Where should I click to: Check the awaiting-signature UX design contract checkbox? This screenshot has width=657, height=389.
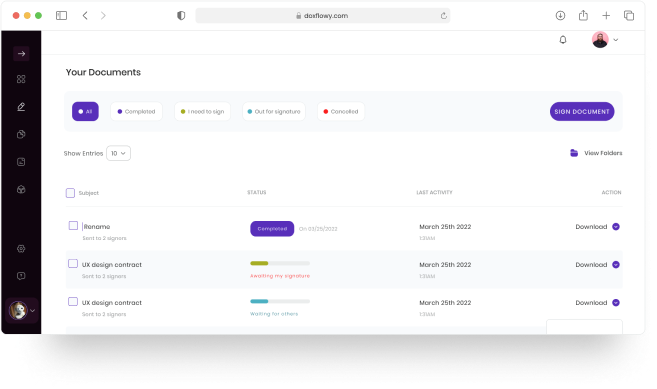point(73,264)
